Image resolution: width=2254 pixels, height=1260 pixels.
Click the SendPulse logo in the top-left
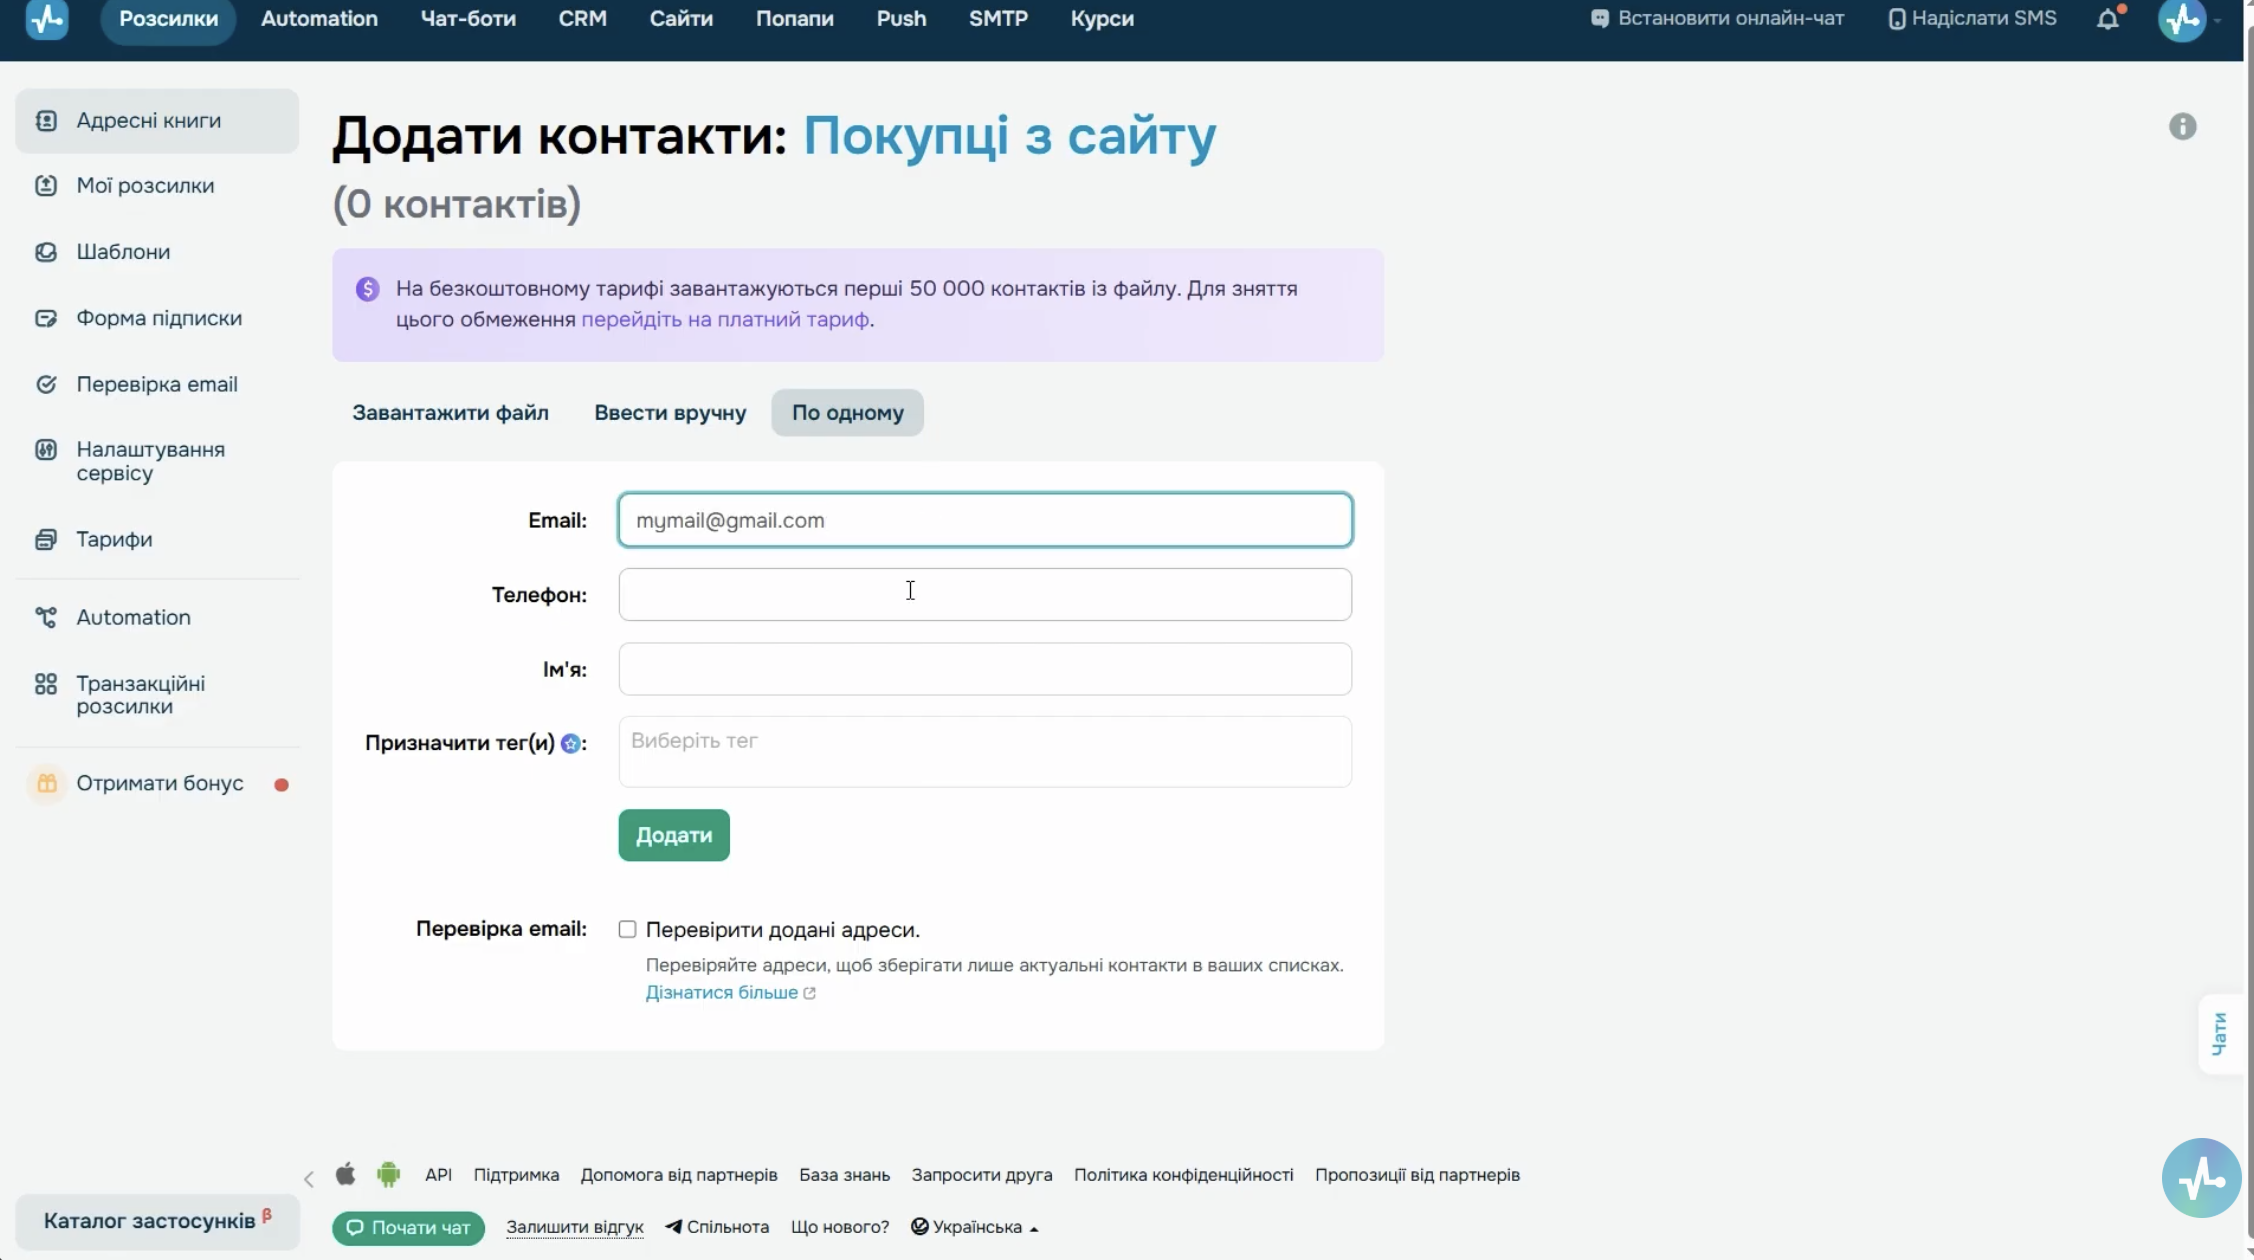(46, 19)
